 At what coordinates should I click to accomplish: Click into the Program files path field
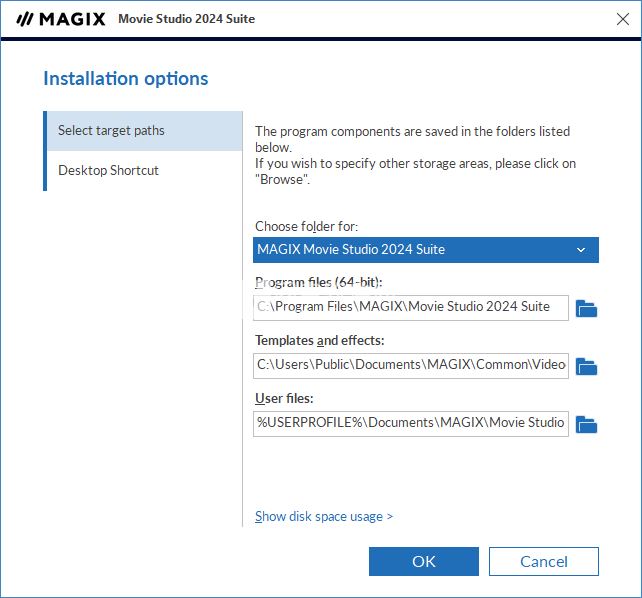(410, 307)
